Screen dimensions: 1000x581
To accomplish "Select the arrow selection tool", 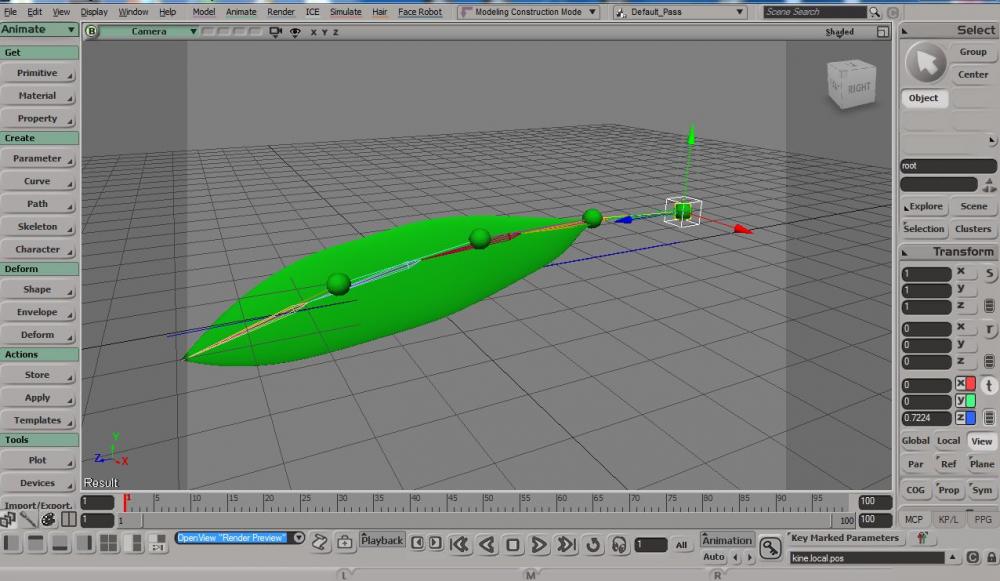I will [x=925, y=63].
